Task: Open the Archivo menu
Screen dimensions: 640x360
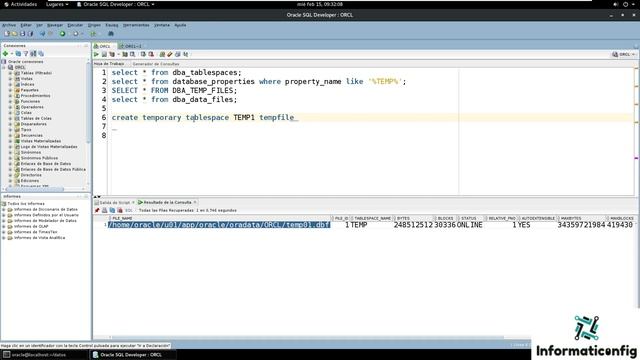Action: (x=9, y=25)
